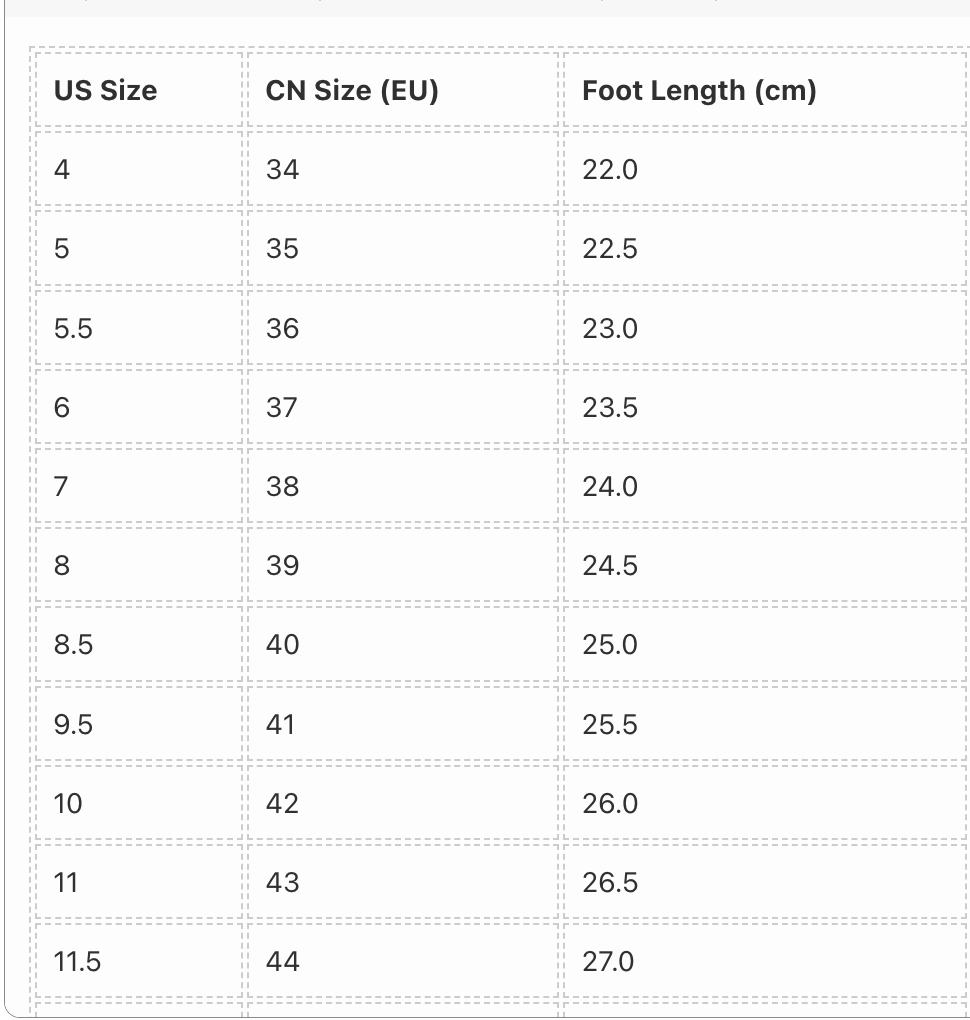Click the 22.0 foot length cell
The image size is (970, 1020).
pyautogui.click(x=765, y=169)
